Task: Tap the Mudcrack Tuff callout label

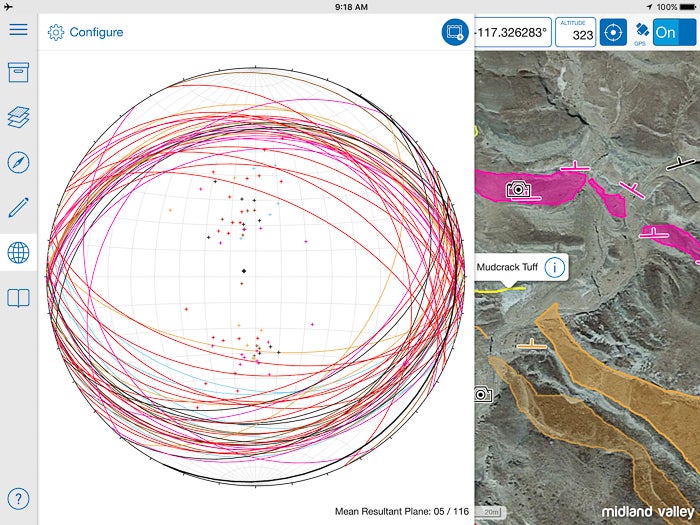Action: (507, 267)
